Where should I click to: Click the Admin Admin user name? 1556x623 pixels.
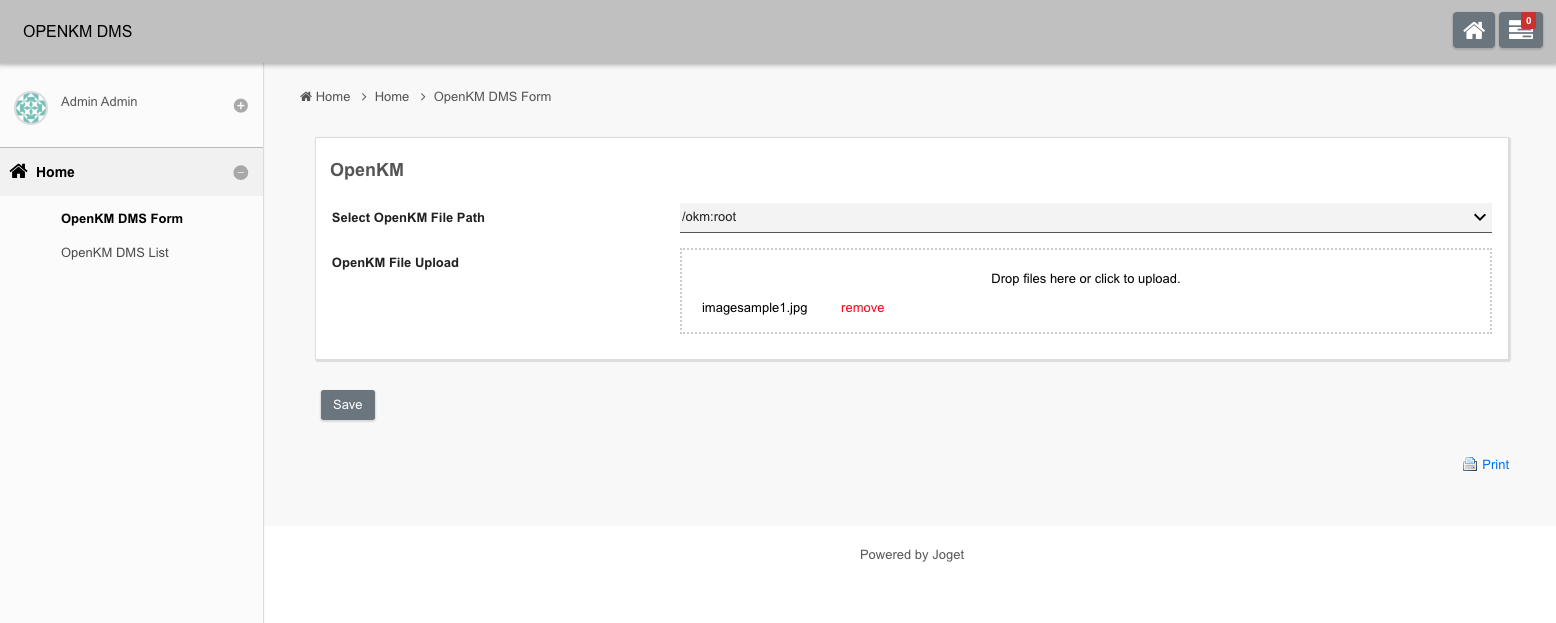coord(99,102)
